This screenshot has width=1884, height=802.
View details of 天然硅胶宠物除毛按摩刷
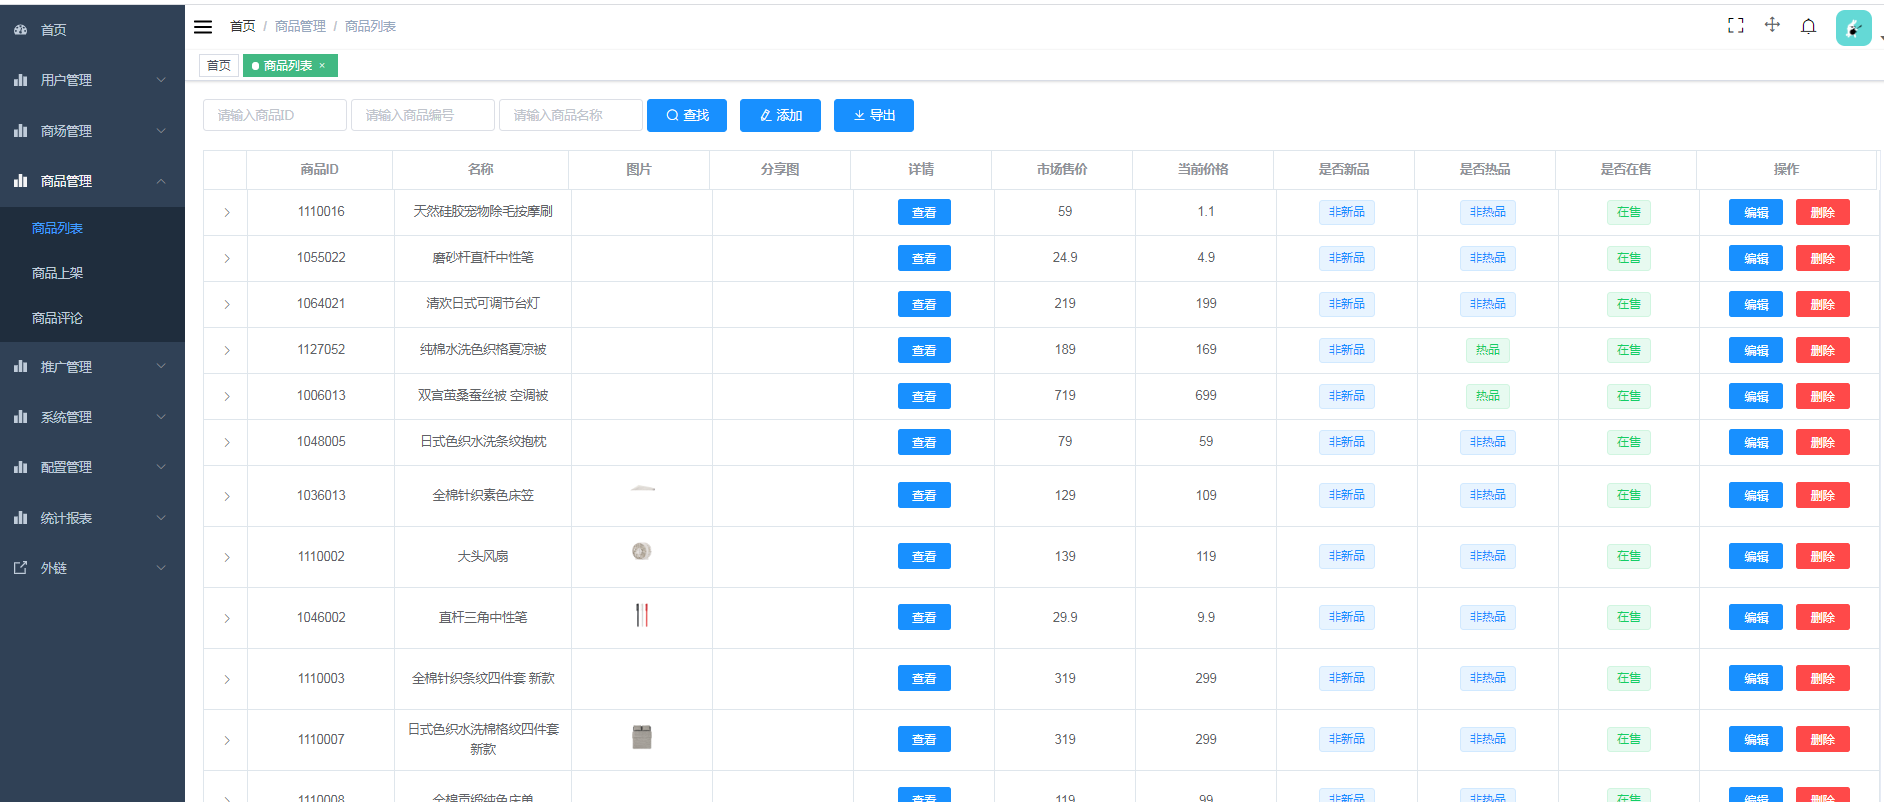pyautogui.click(x=924, y=212)
